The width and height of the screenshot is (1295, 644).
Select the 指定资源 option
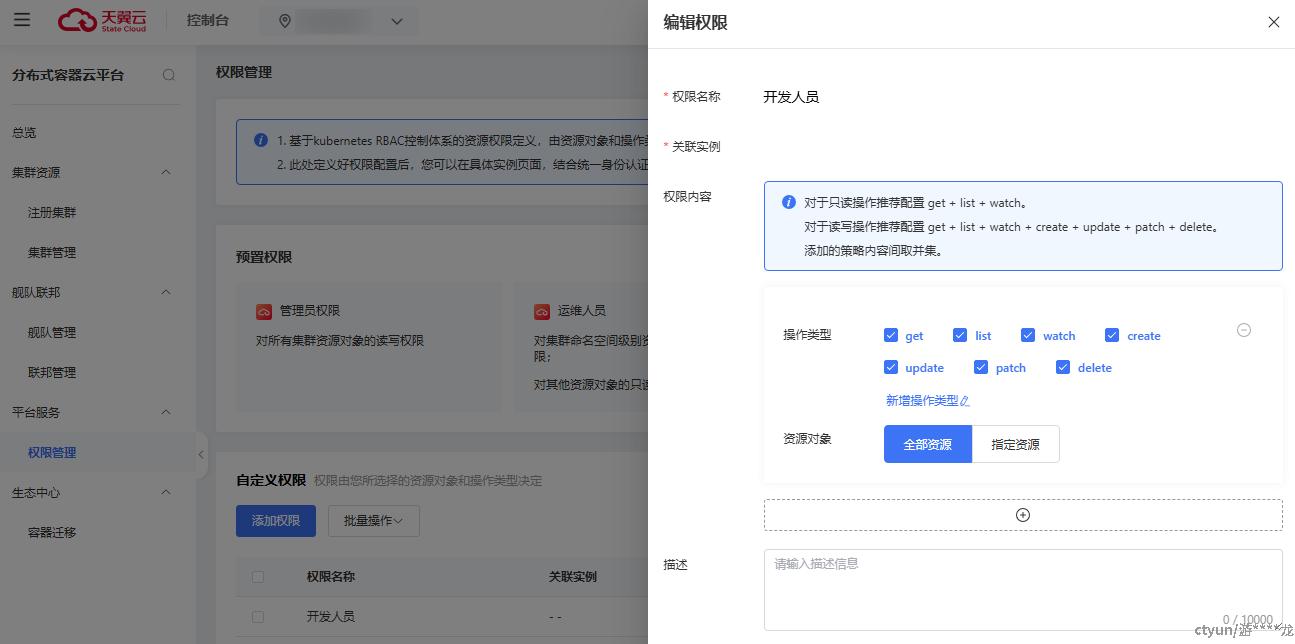pyautogui.click(x=1015, y=444)
